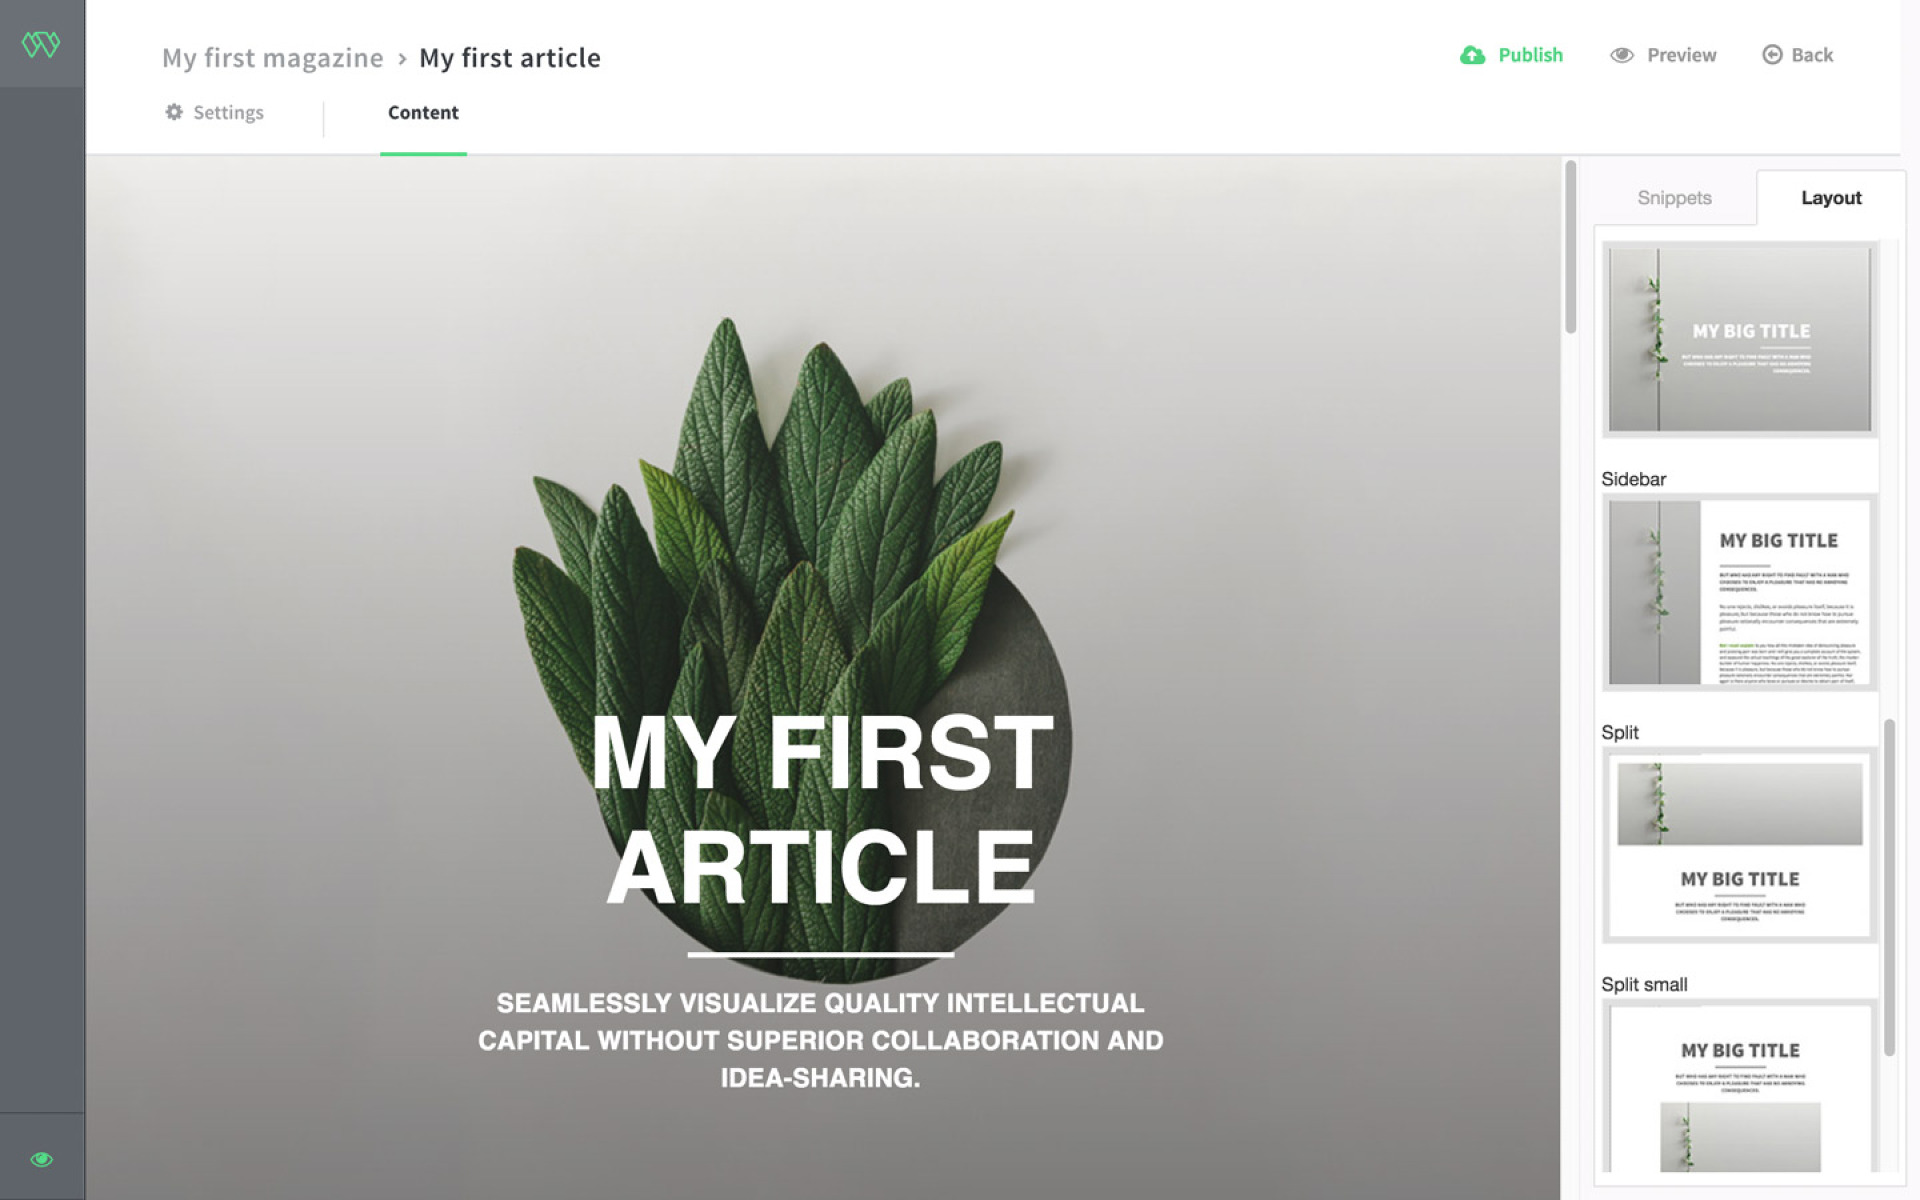Click the Preview eye icon in header

[x=1621, y=55]
